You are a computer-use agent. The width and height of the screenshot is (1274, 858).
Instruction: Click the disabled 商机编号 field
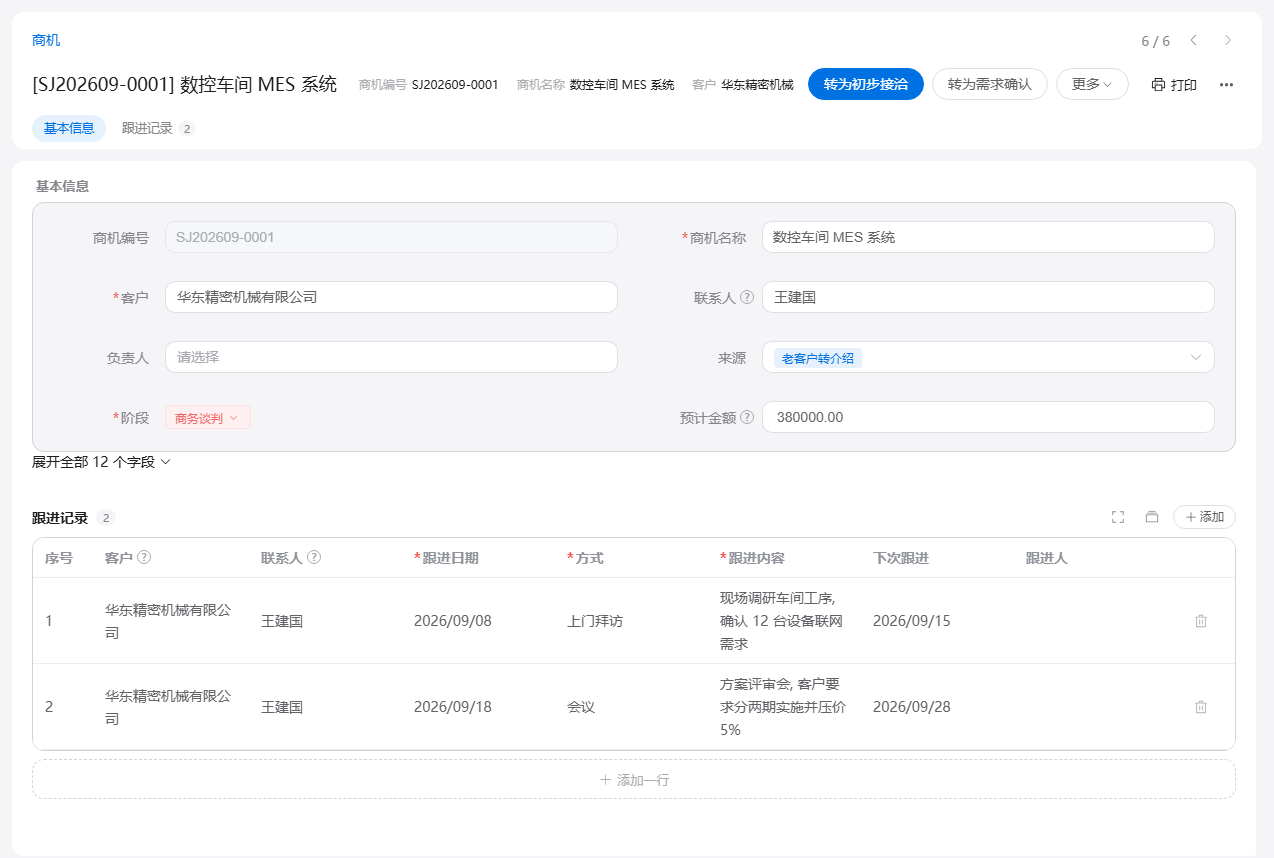point(391,237)
